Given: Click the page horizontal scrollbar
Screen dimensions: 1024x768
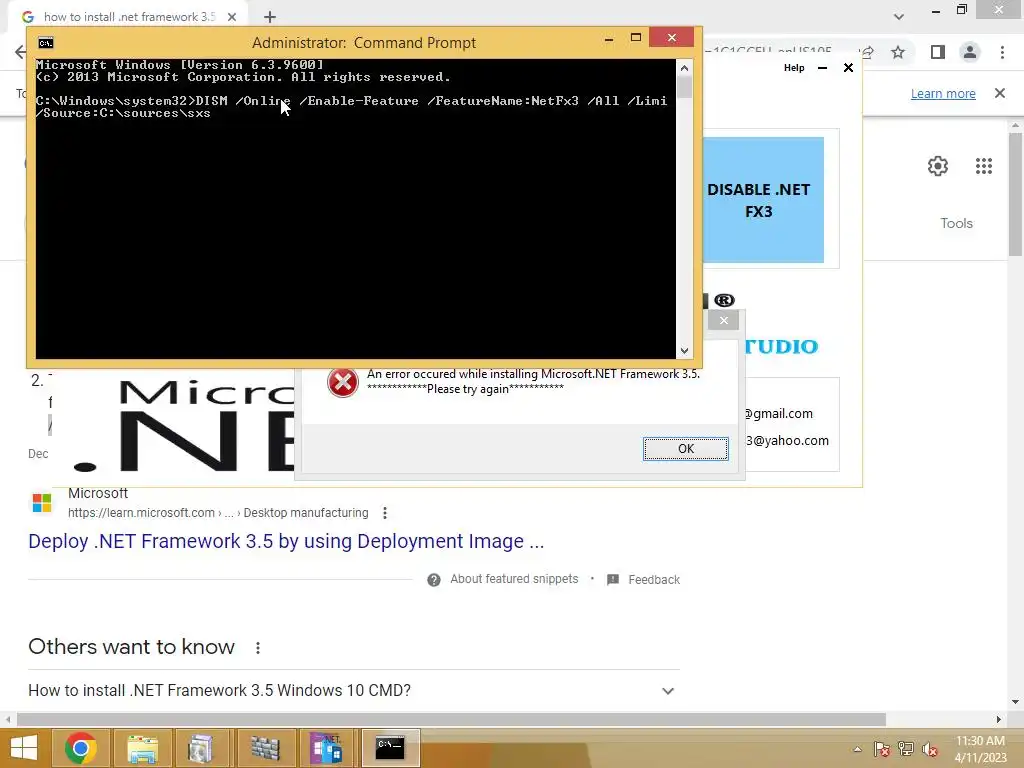Looking at the screenshot, I should click(x=451, y=719).
